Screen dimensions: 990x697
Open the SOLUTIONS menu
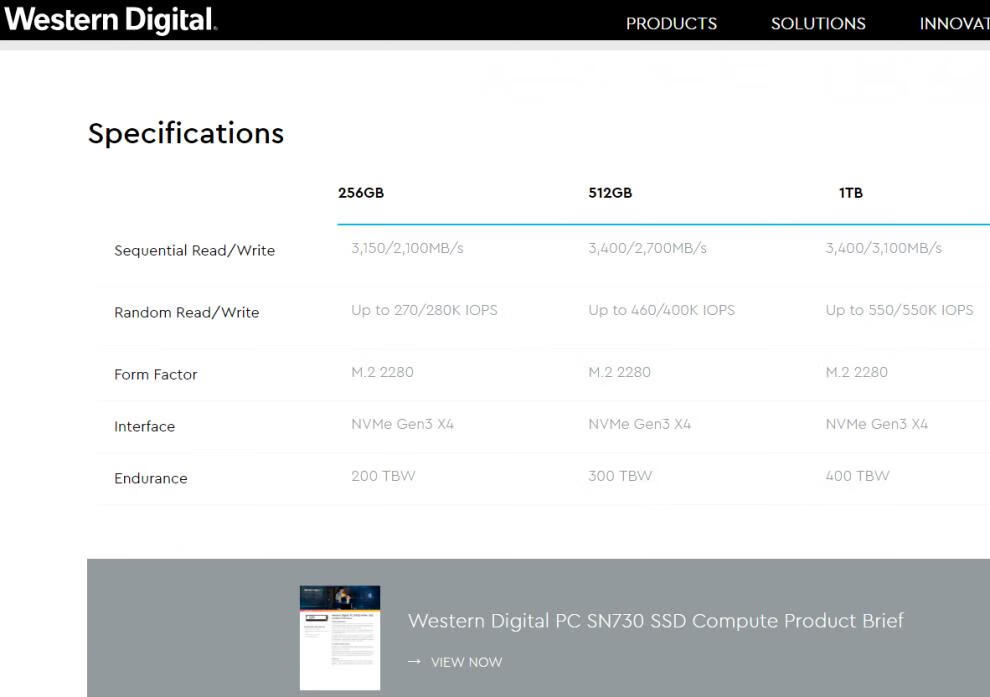818,23
